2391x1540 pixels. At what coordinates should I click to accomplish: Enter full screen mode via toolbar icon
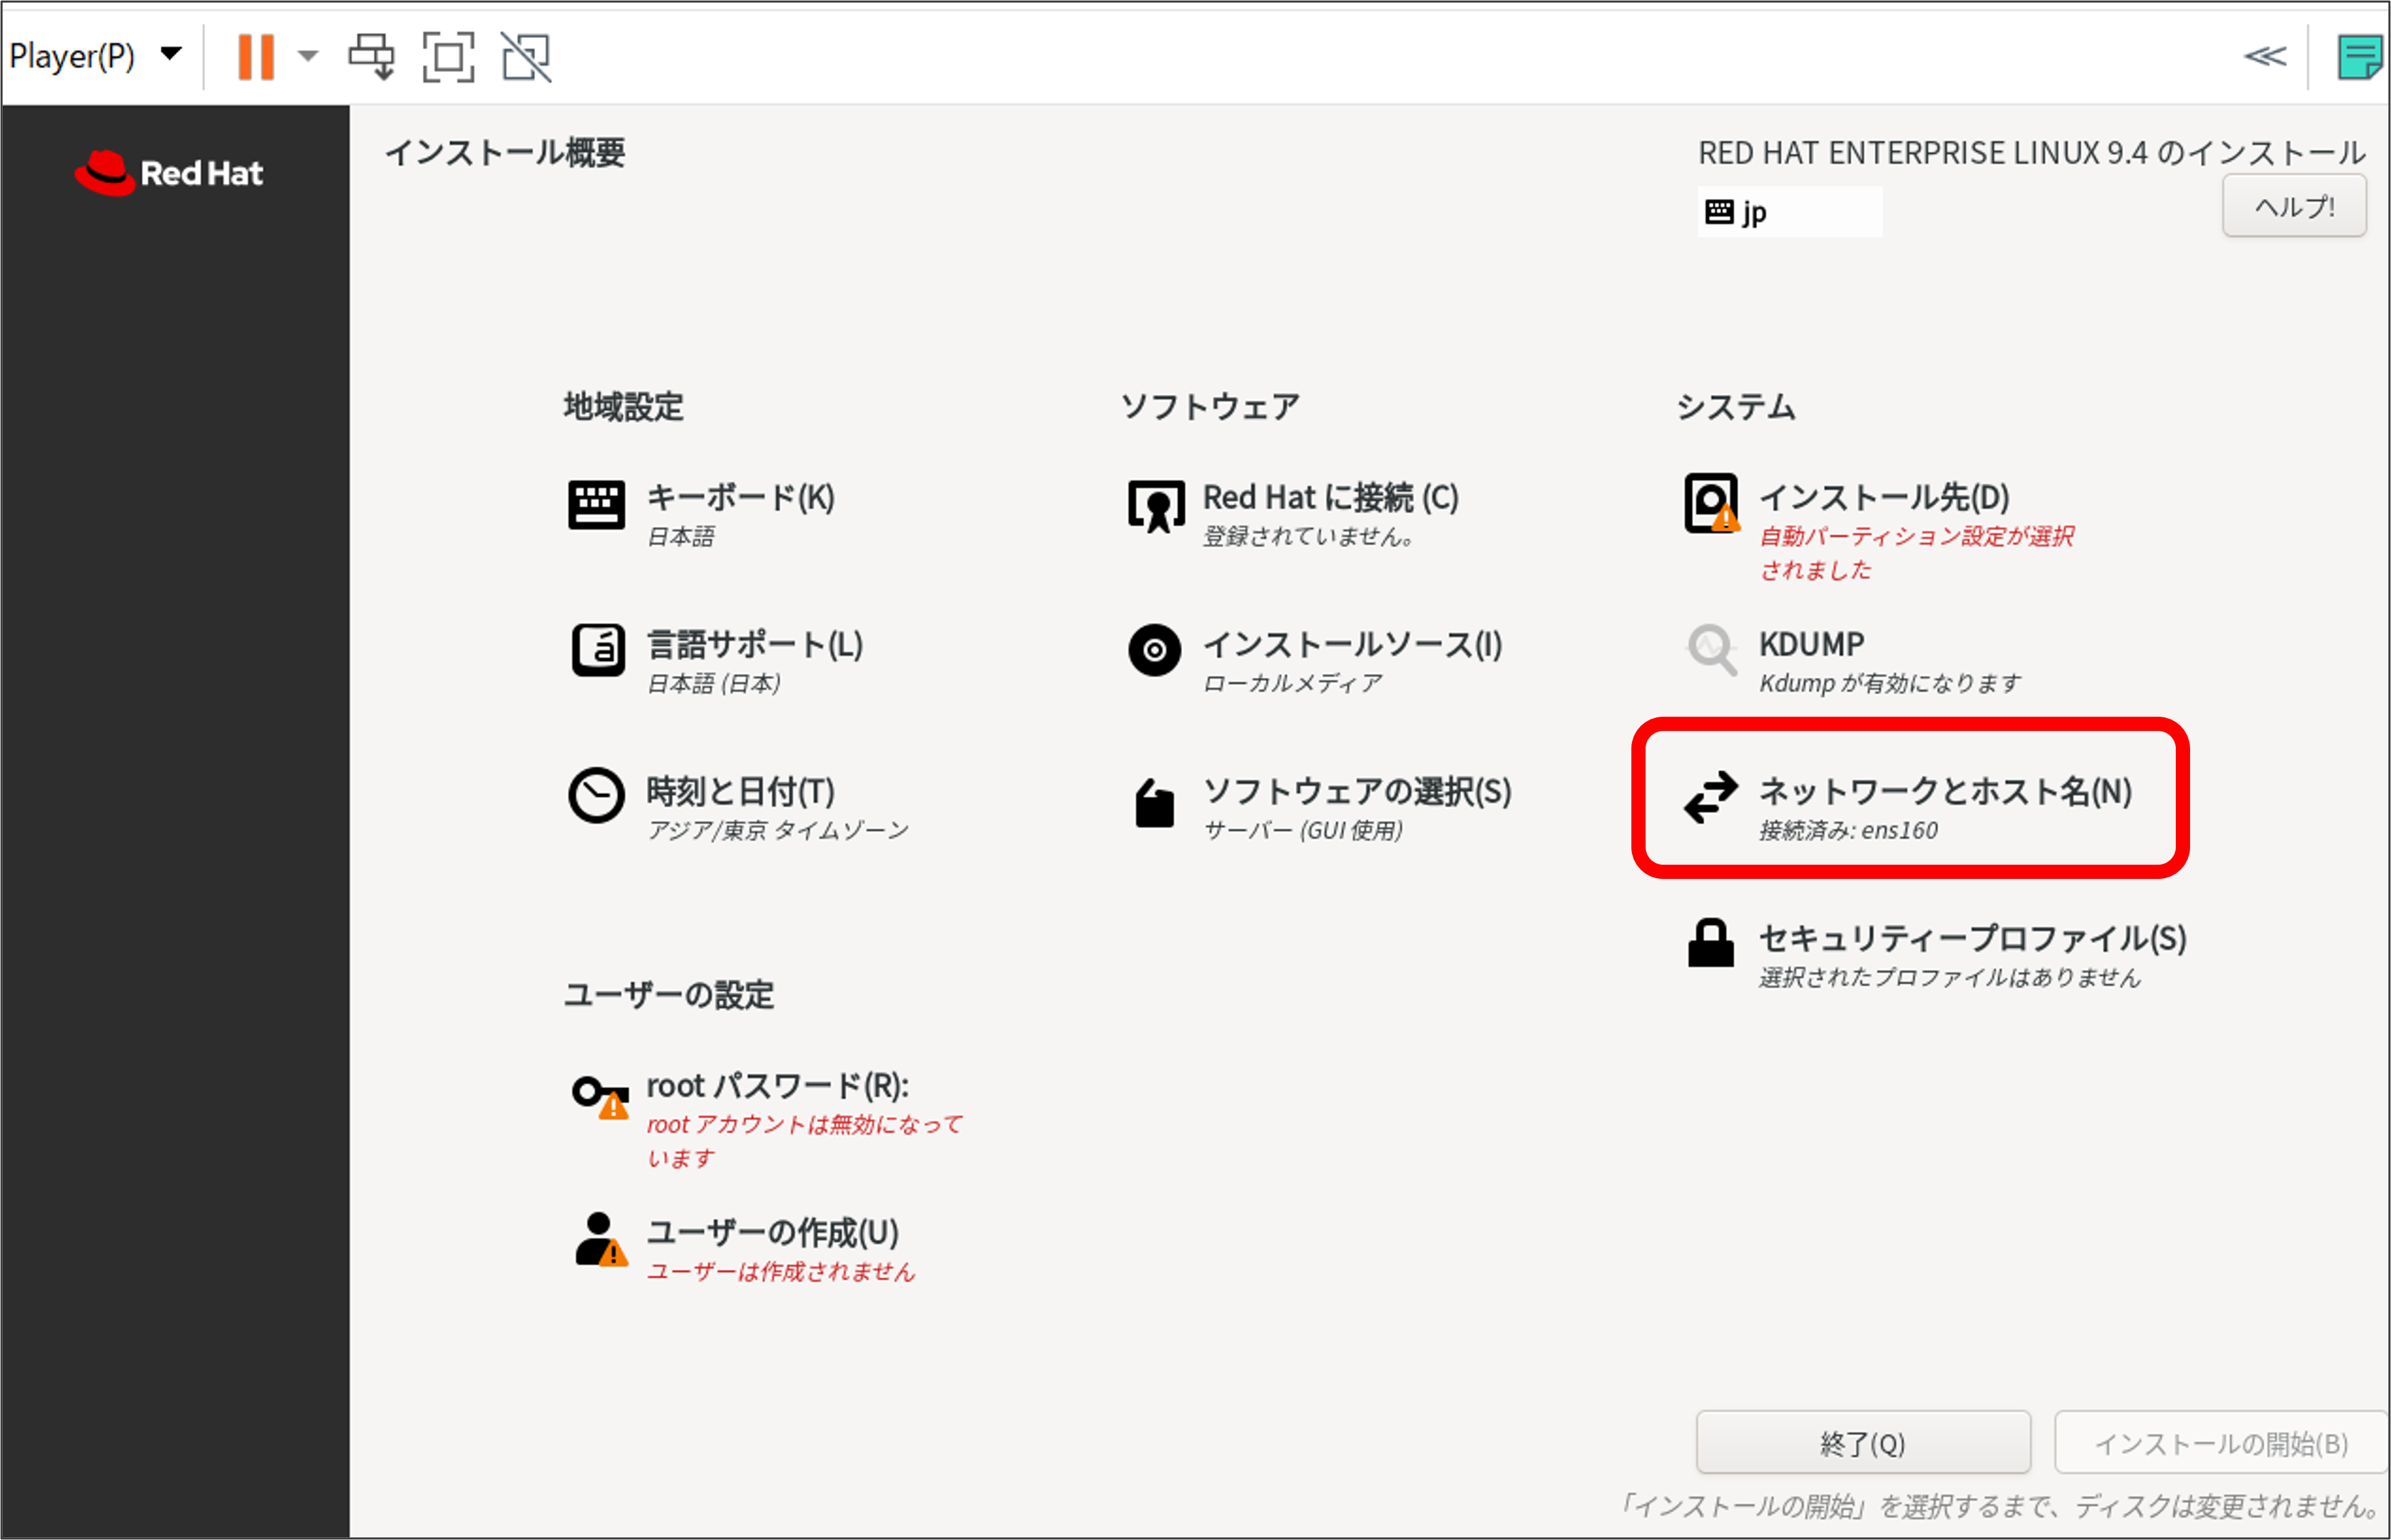tap(448, 56)
